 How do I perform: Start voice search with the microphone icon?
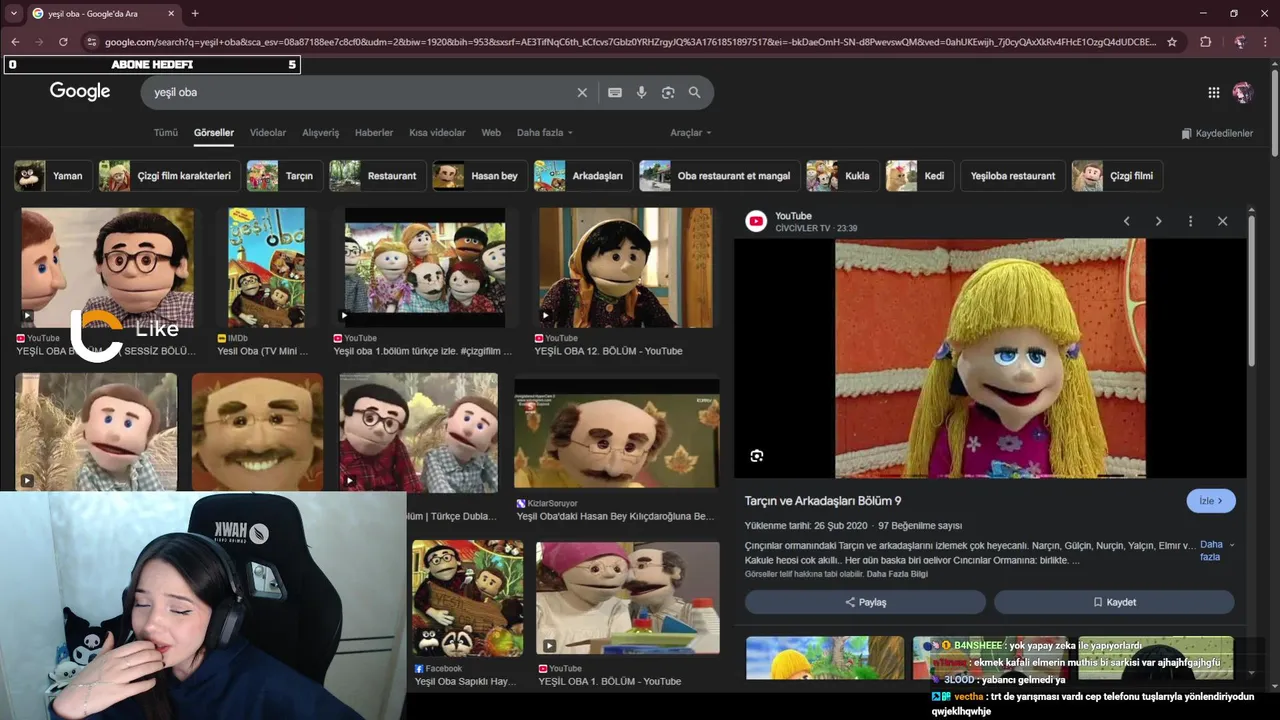(641, 92)
